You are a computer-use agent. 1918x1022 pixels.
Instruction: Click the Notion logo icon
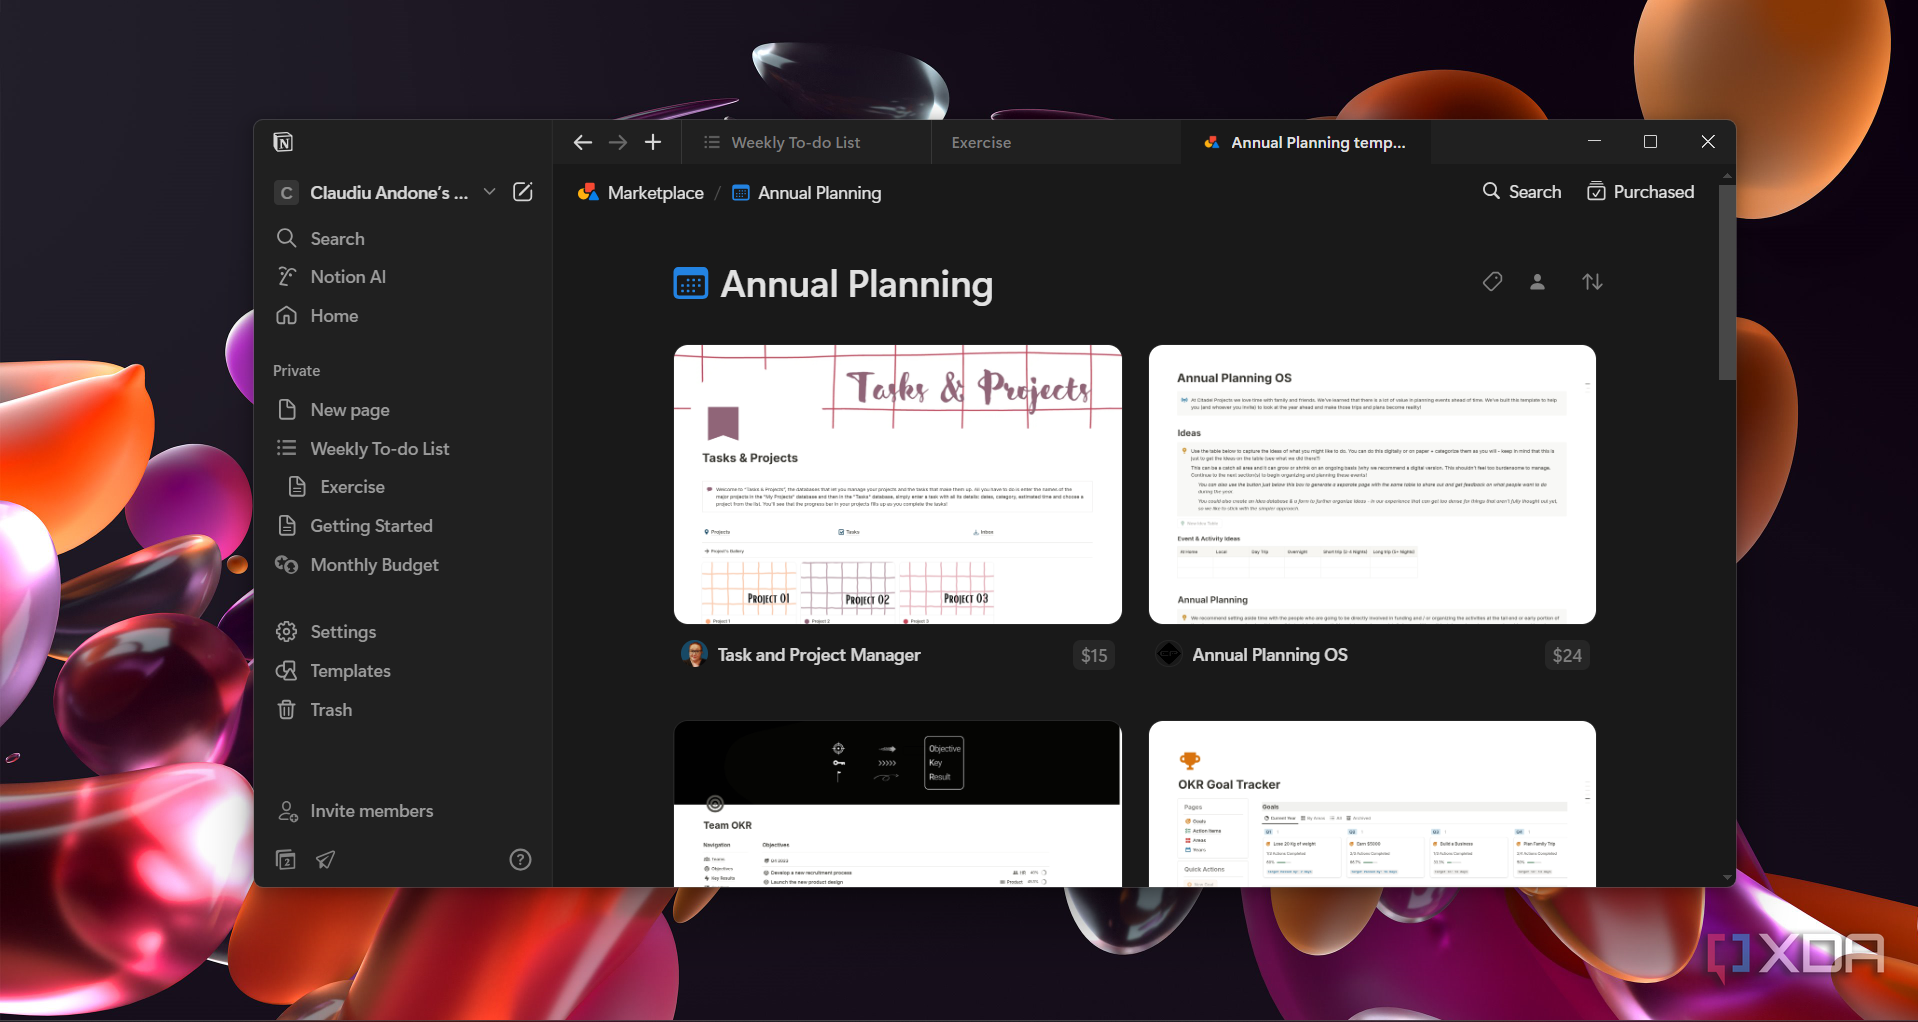pos(283,142)
